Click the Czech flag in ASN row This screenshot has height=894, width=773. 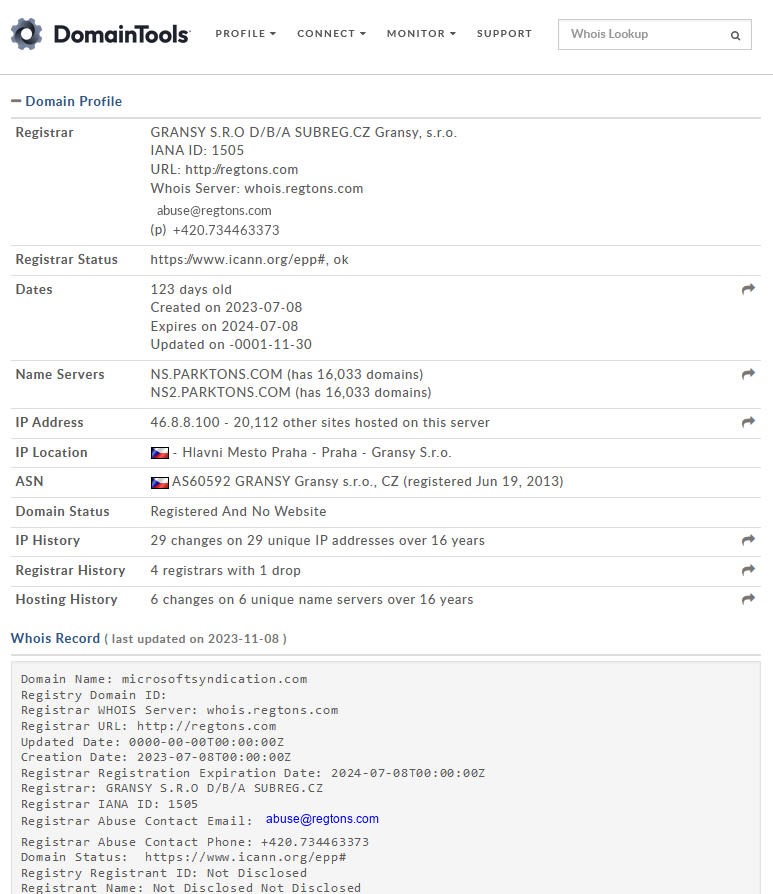tap(160, 482)
